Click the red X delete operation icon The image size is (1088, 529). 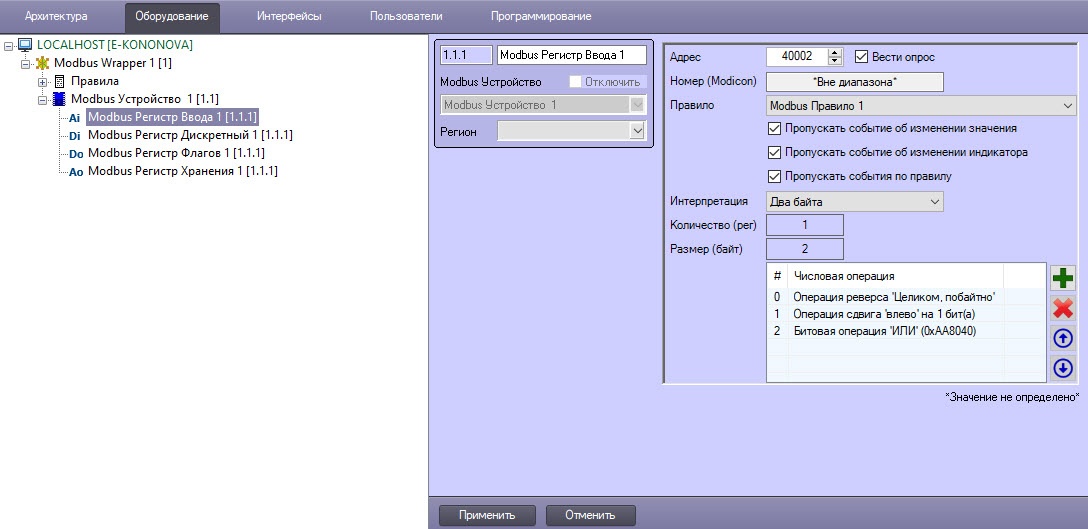(1062, 308)
